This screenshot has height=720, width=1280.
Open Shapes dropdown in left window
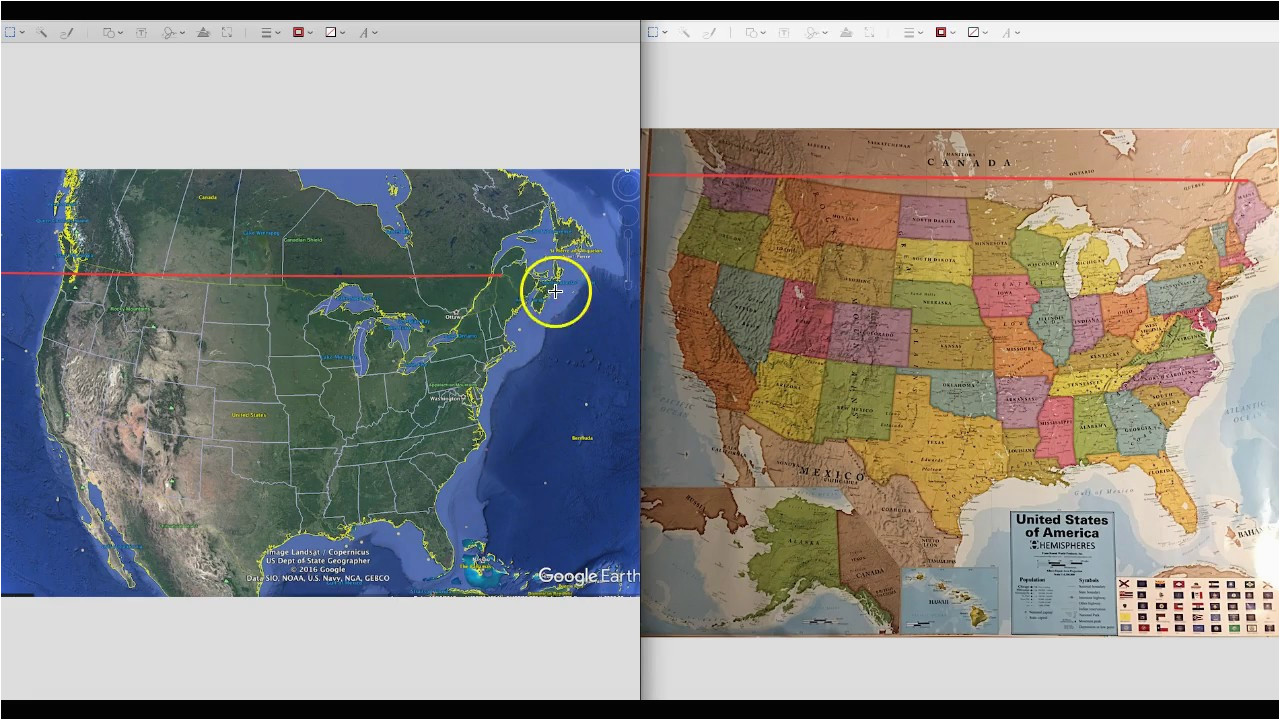(113, 32)
